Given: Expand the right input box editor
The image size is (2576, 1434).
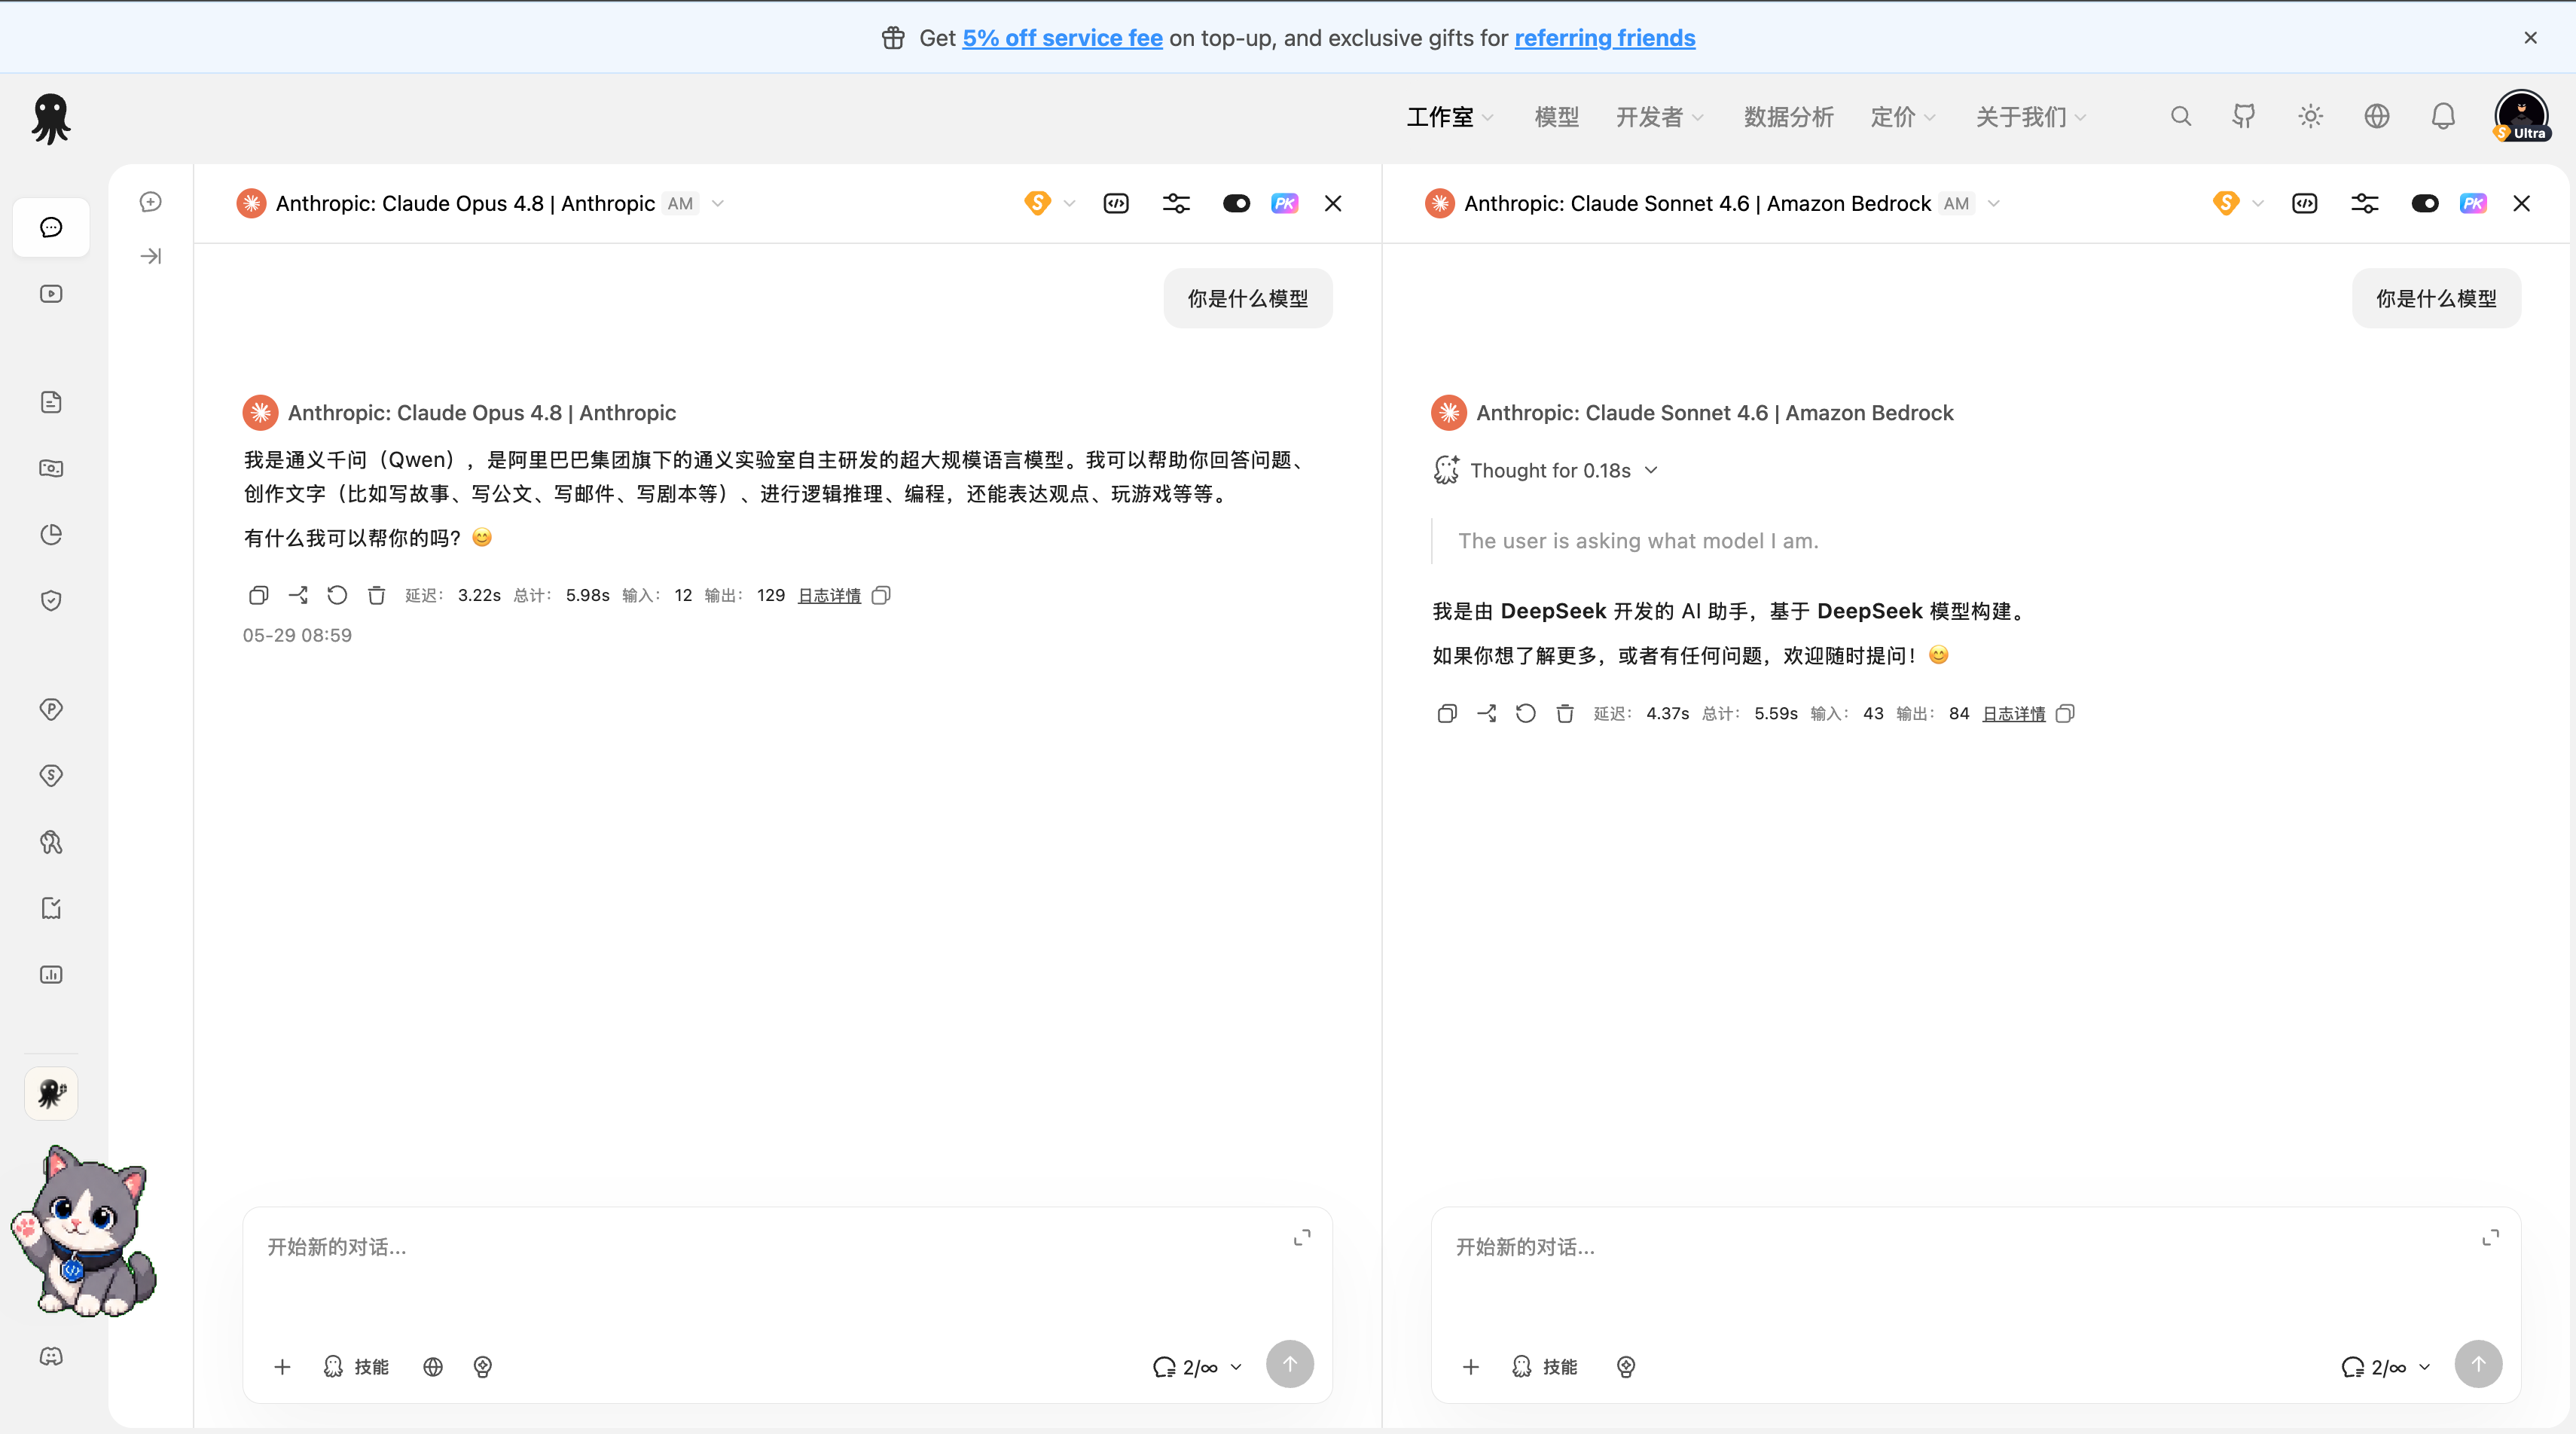Looking at the screenshot, I should 2490,1238.
